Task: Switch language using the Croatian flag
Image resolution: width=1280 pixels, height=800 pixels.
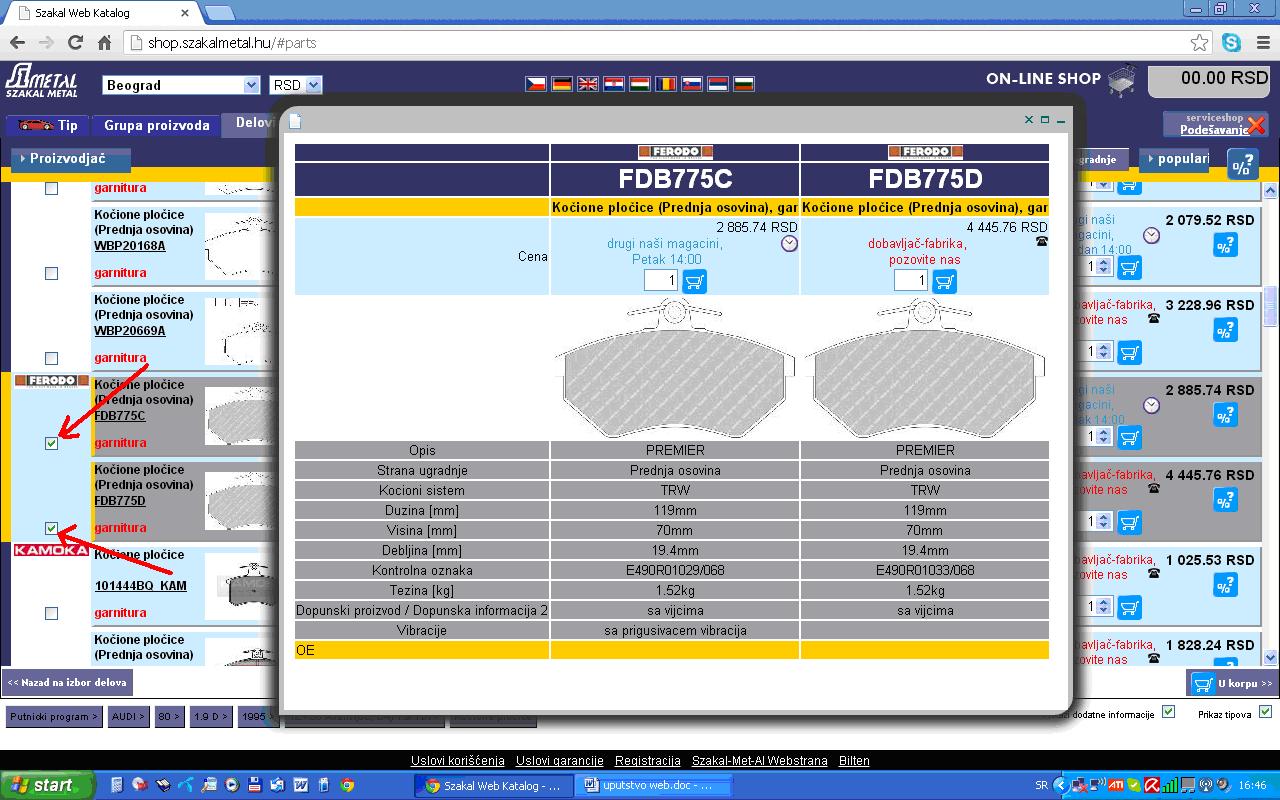Action: pos(614,84)
